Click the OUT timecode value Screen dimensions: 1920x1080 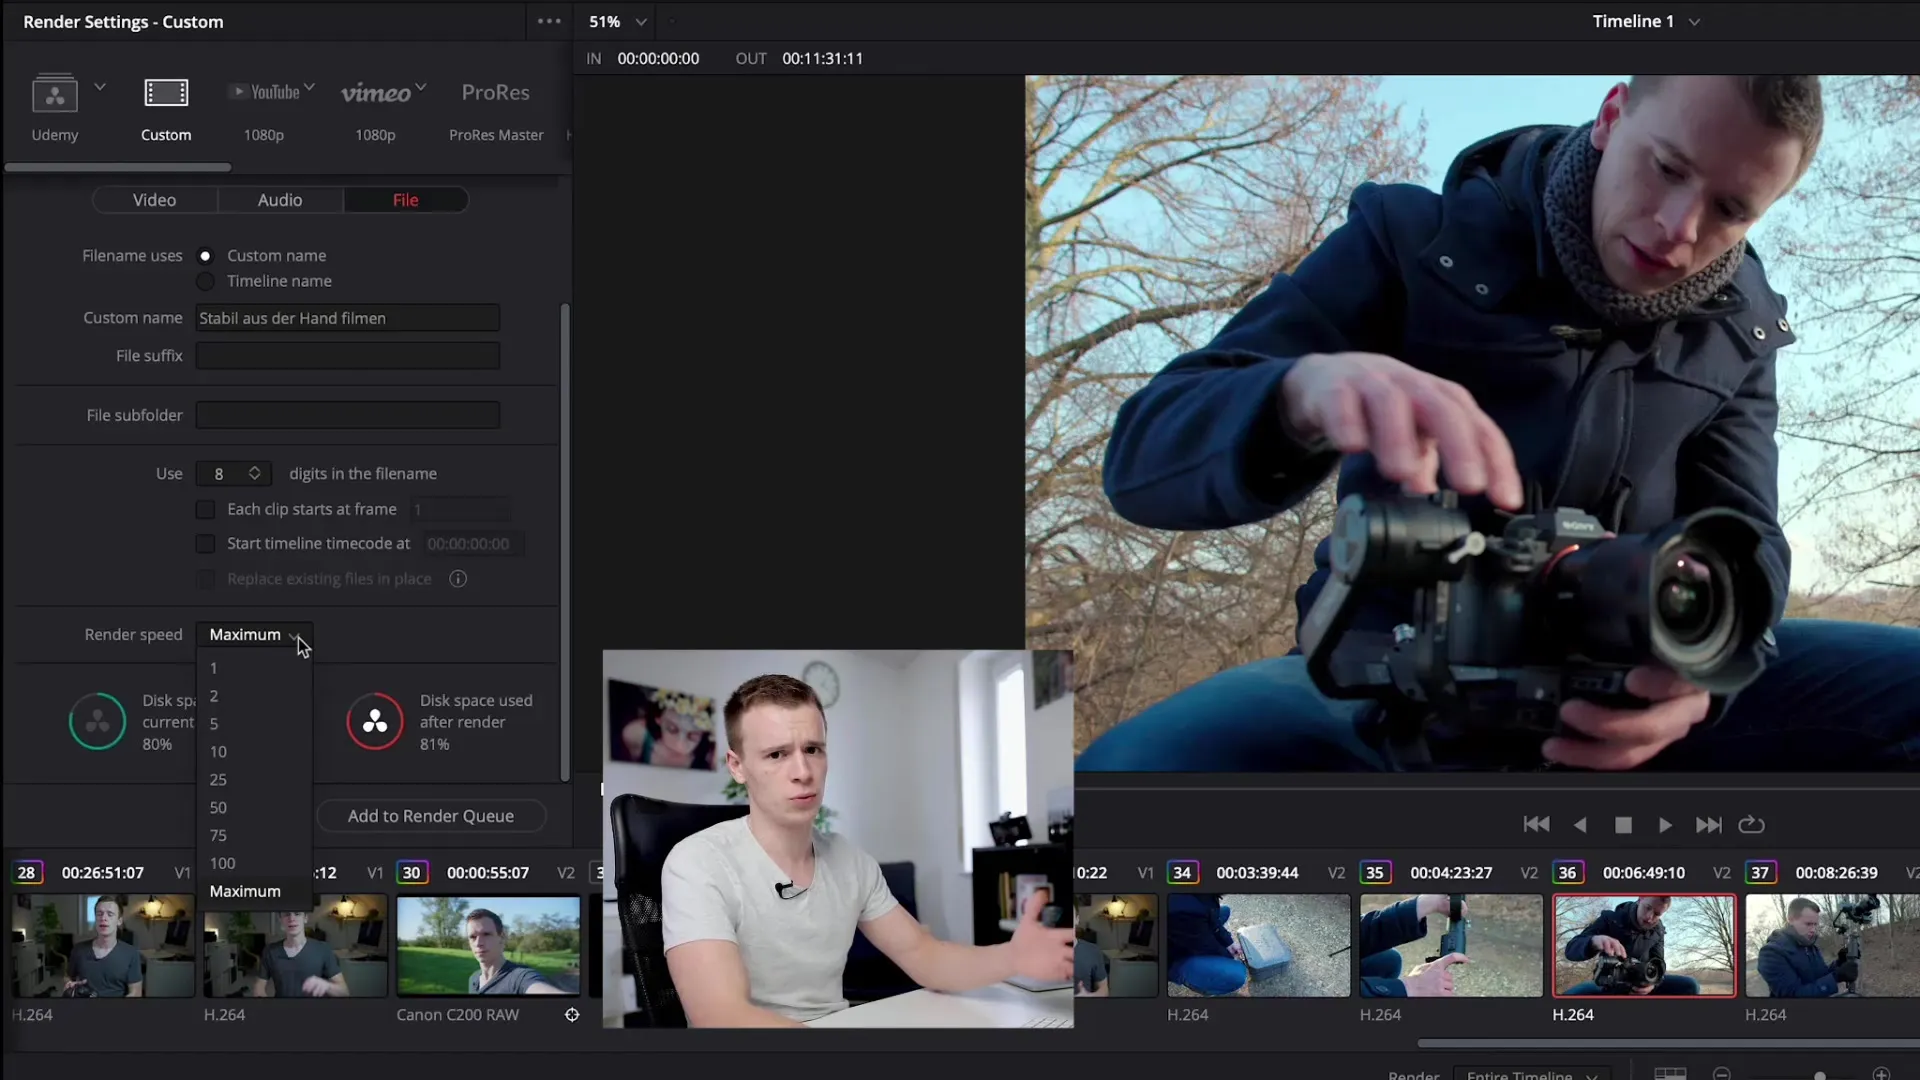click(x=822, y=59)
